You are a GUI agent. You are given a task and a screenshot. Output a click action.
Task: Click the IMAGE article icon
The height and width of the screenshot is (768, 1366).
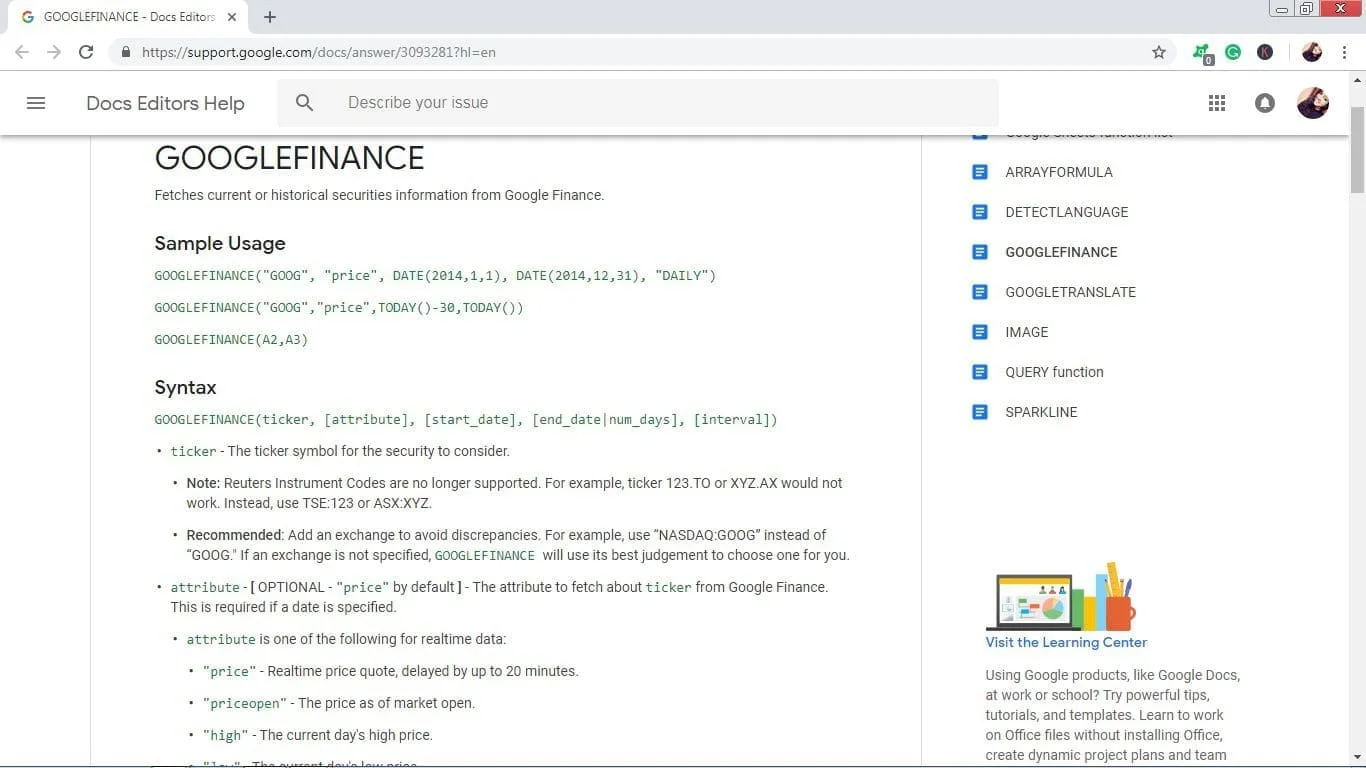(980, 332)
